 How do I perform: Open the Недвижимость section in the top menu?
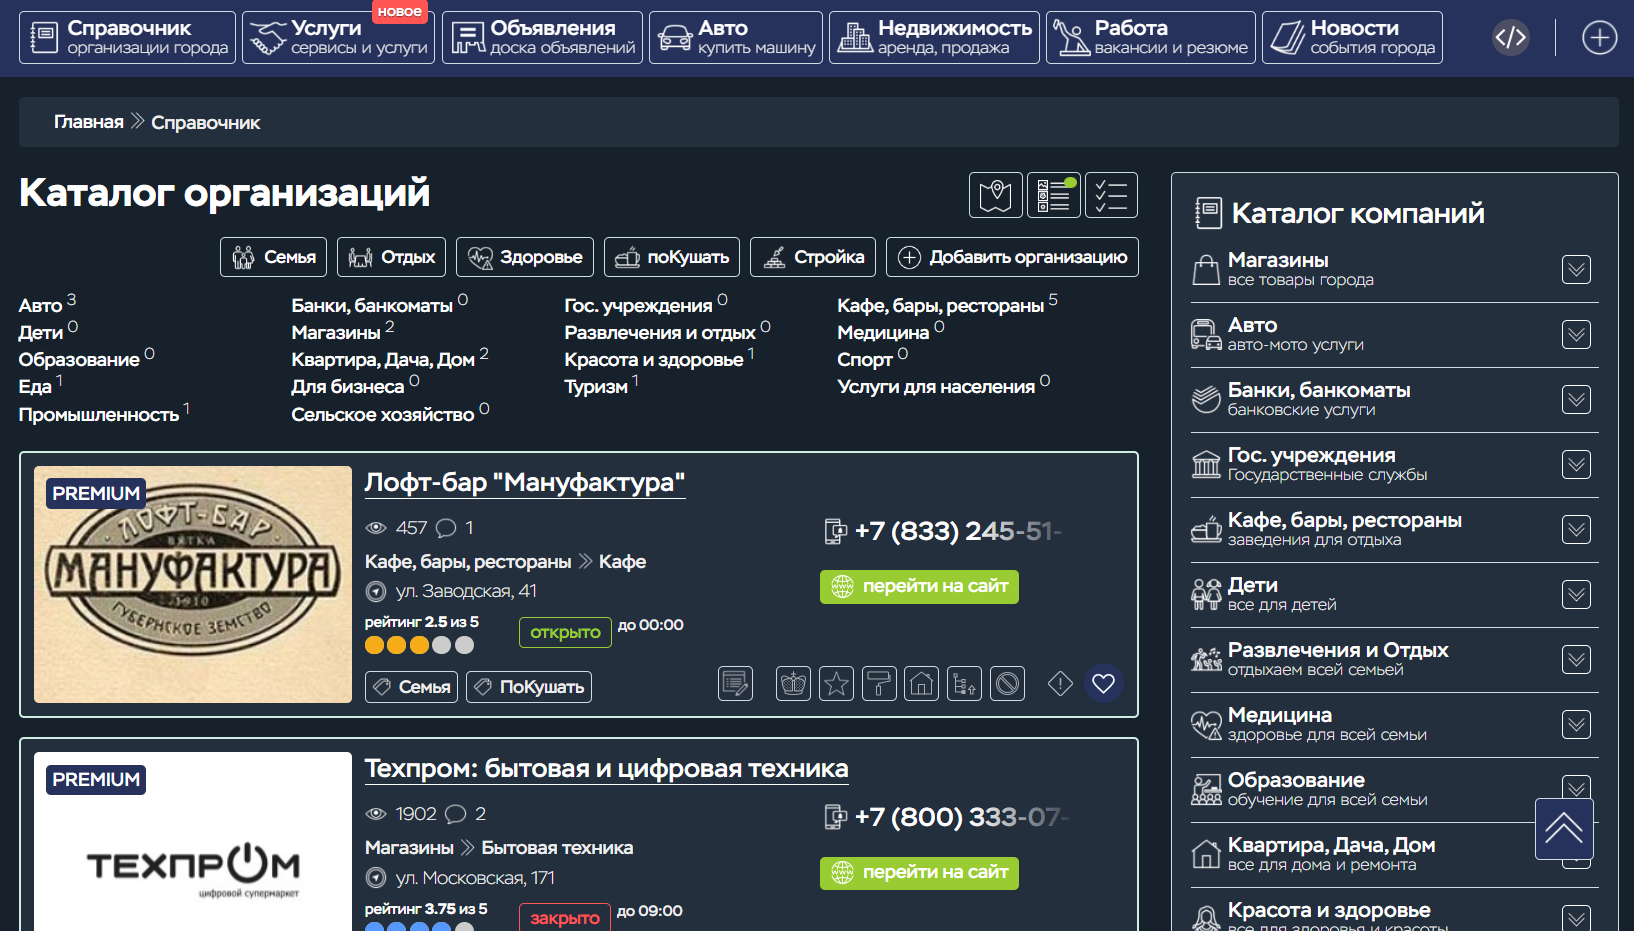pos(934,38)
